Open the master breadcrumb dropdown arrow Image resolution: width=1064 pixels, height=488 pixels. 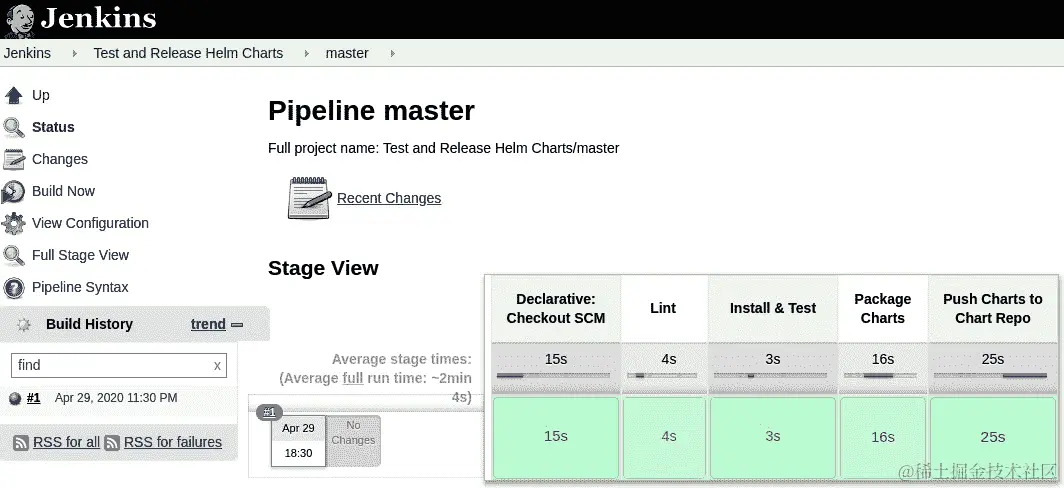pyautogui.click(x=392, y=53)
